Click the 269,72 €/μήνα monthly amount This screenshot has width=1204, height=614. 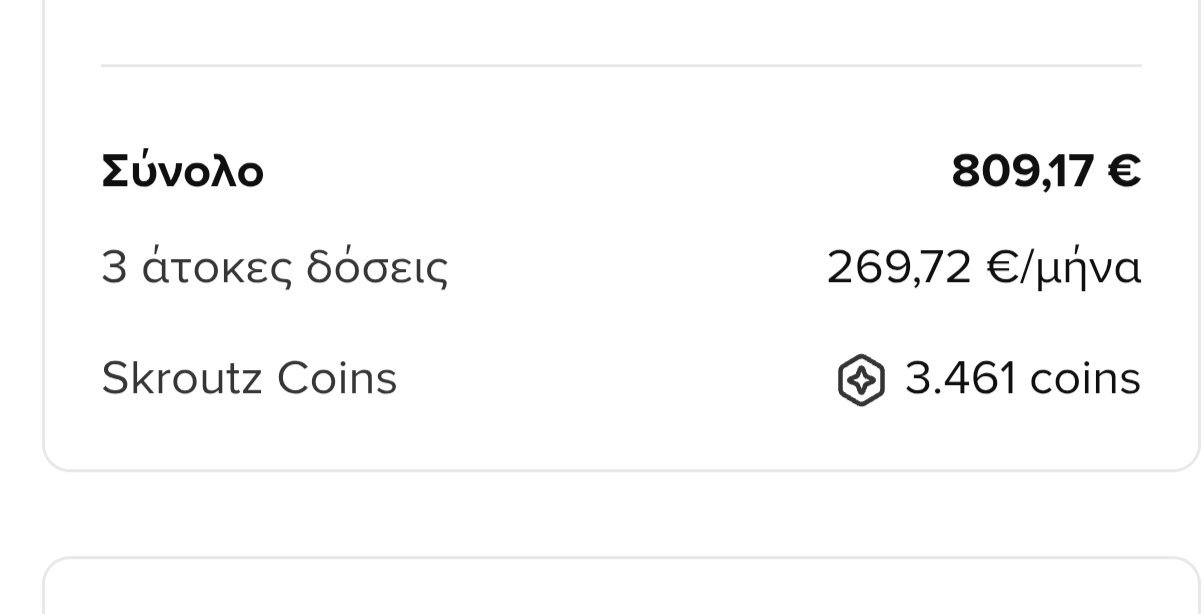point(984,268)
